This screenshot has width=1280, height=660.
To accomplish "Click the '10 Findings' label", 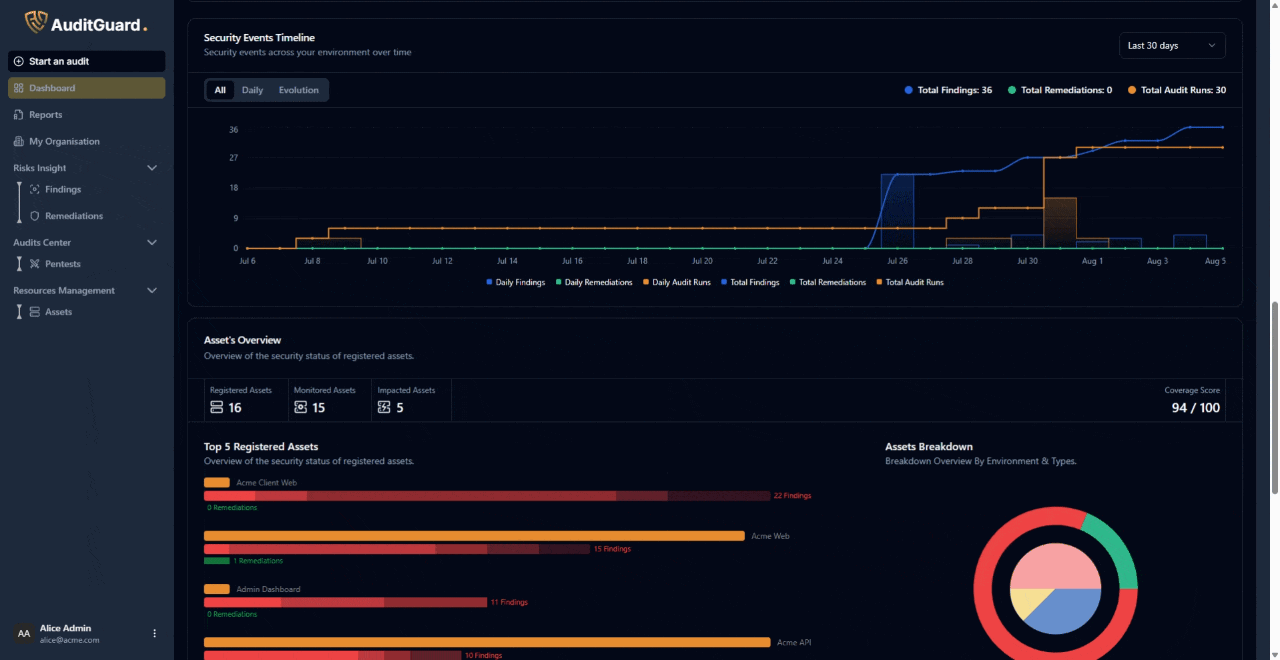I will point(483,655).
